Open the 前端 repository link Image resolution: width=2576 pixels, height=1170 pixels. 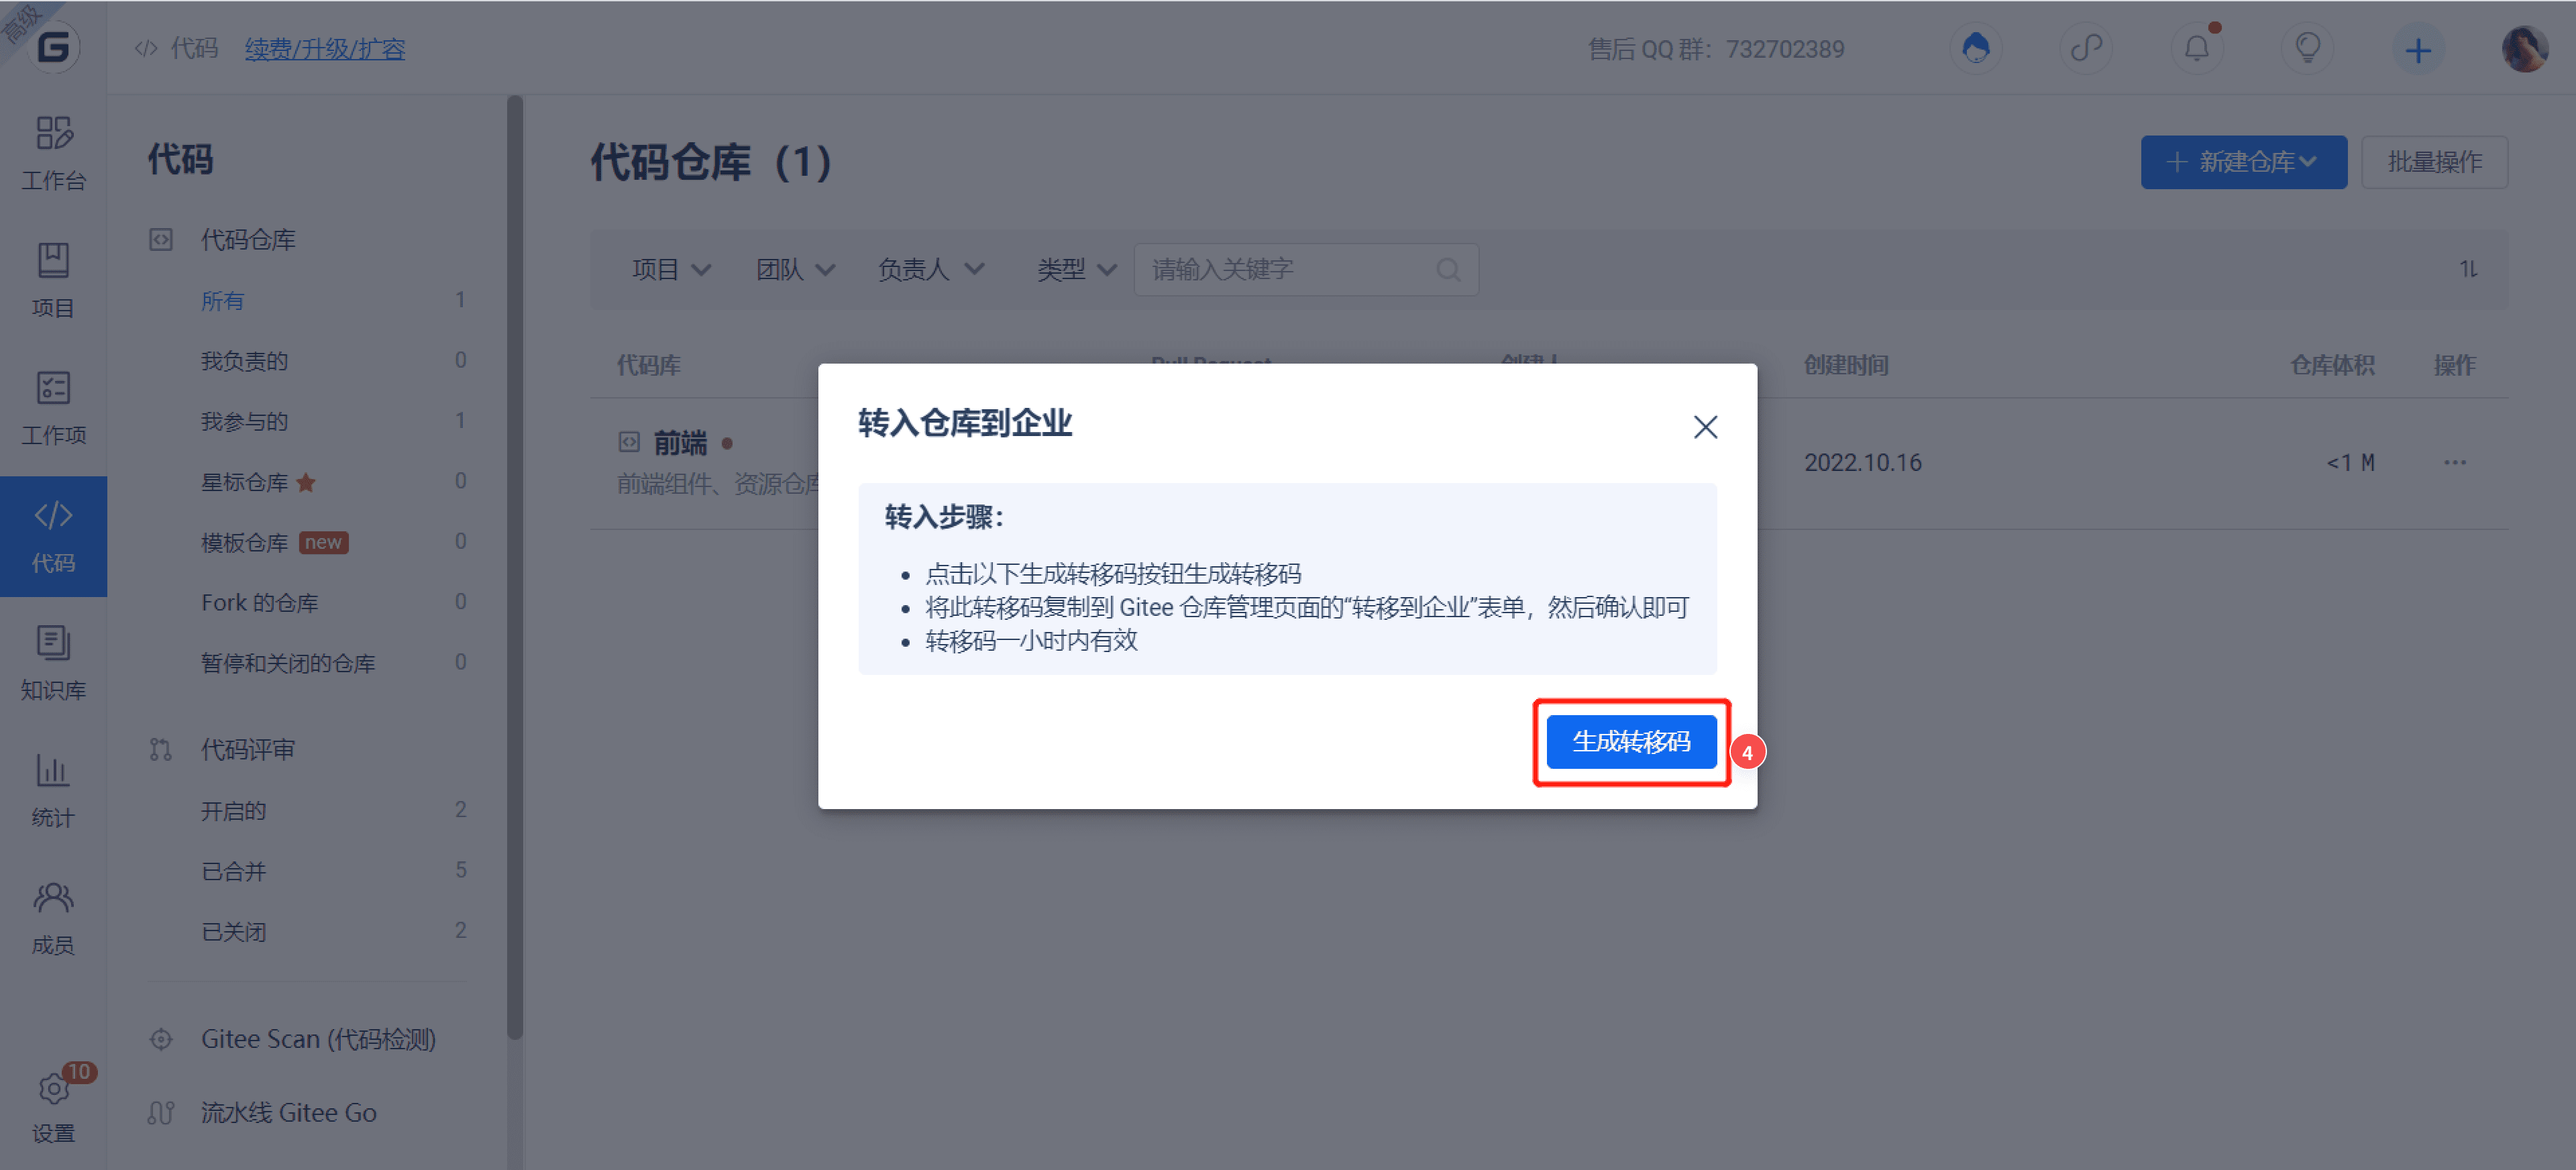coord(680,442)
